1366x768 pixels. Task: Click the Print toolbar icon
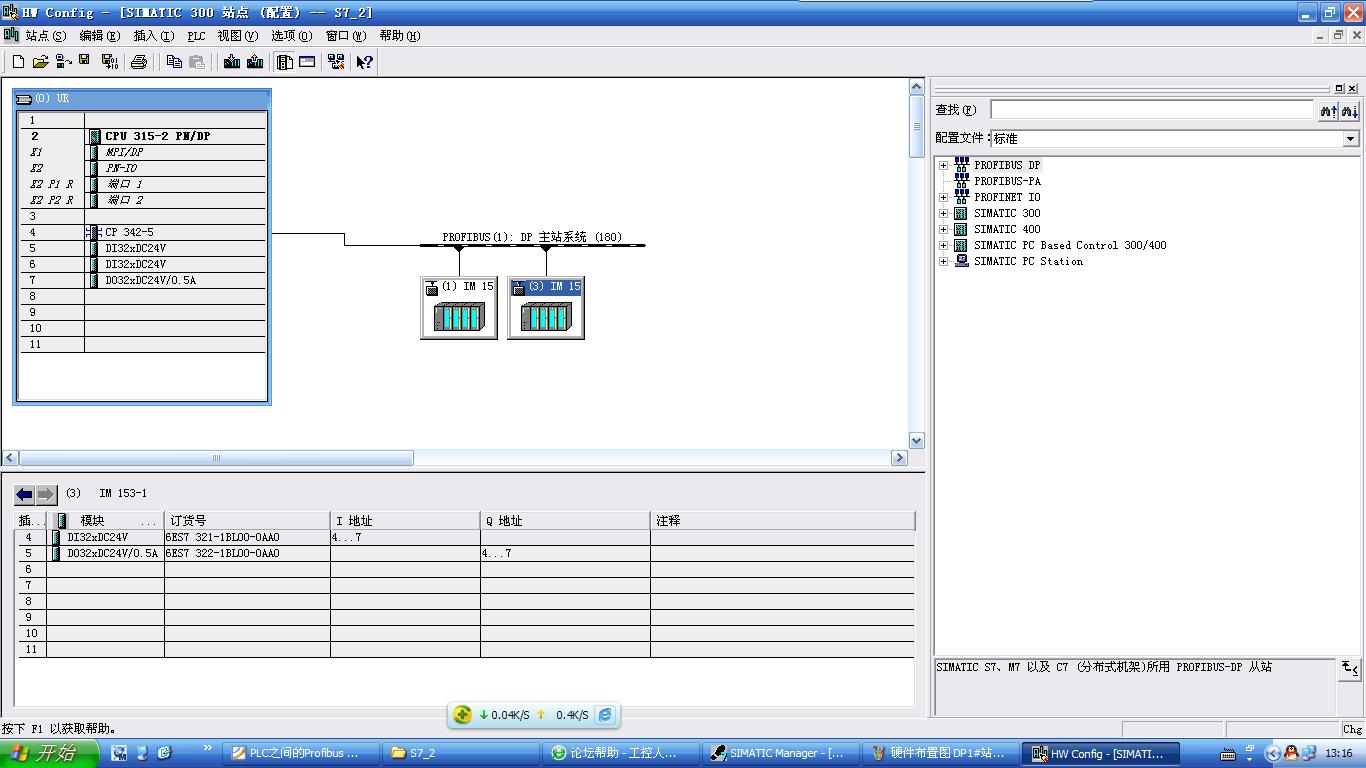pos(139,62)
